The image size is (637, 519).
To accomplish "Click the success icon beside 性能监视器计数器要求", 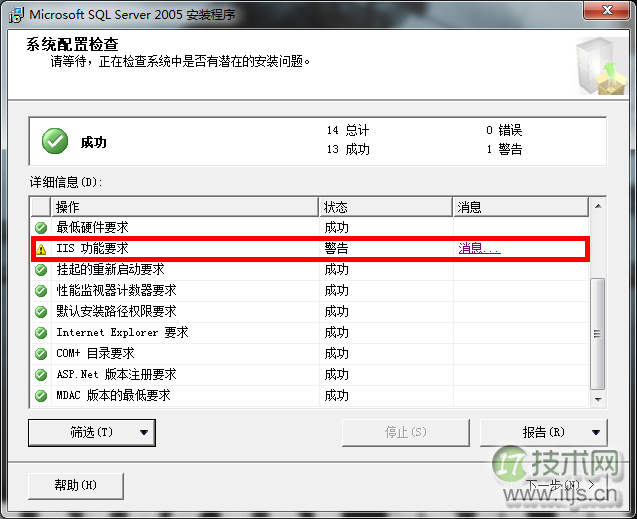I will pos(41,291).
